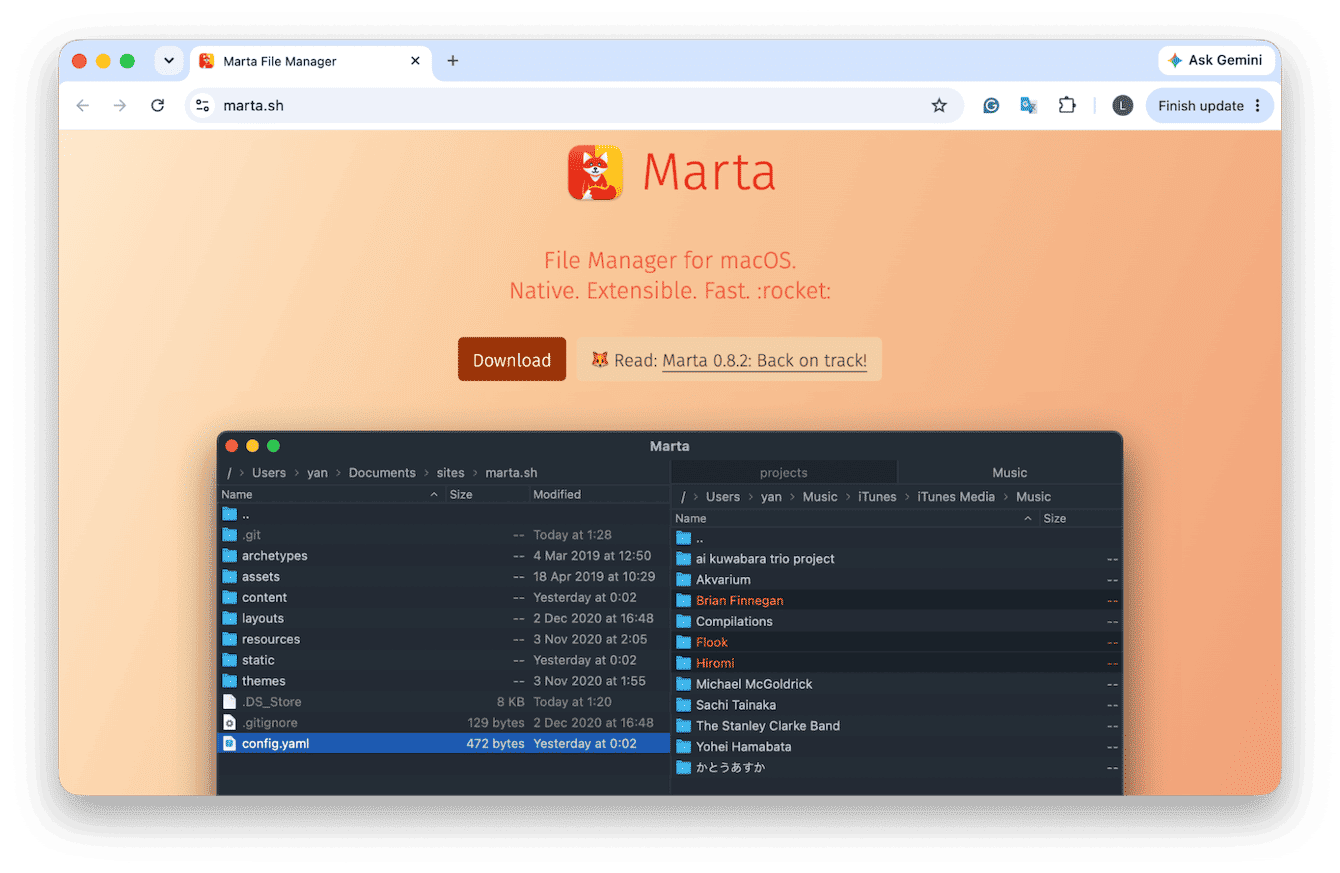Click the Yohei Hamabata folder name

tap(744, 747)
